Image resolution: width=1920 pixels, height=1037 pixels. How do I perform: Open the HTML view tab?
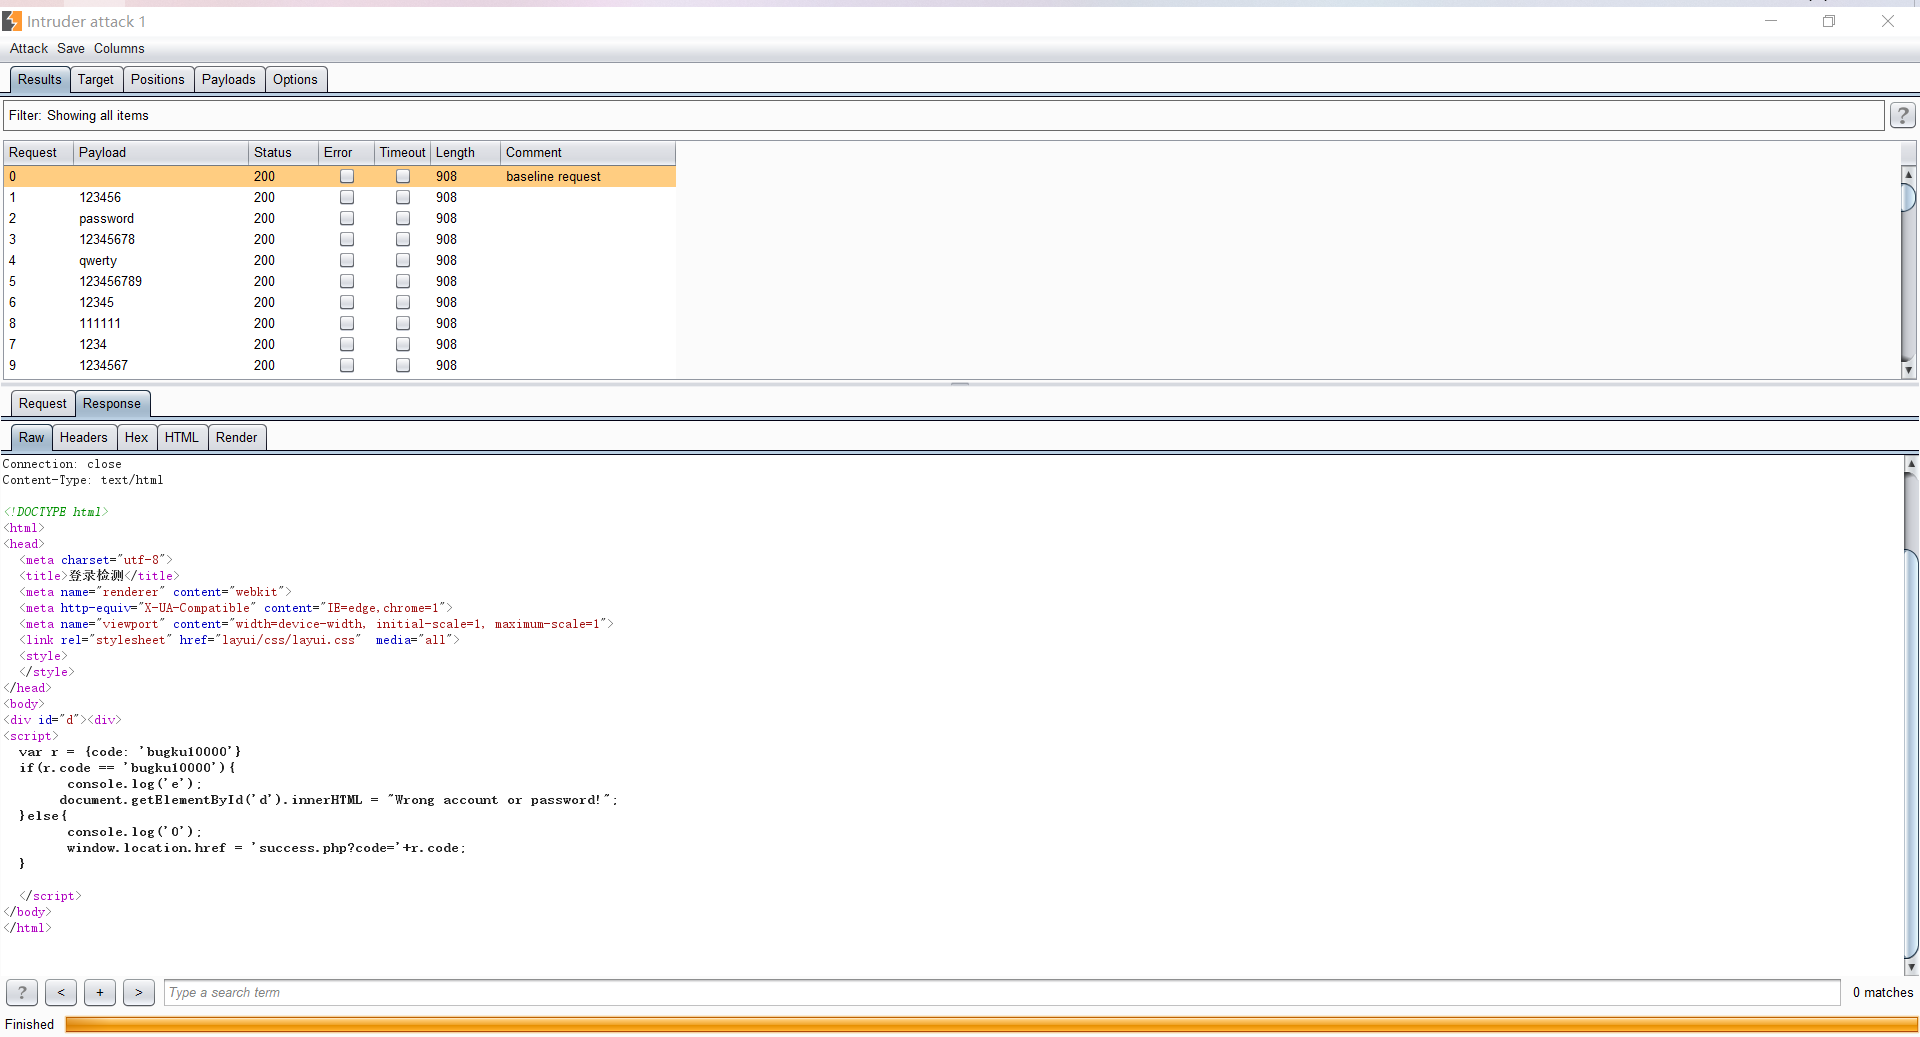[x=182, y=437]
